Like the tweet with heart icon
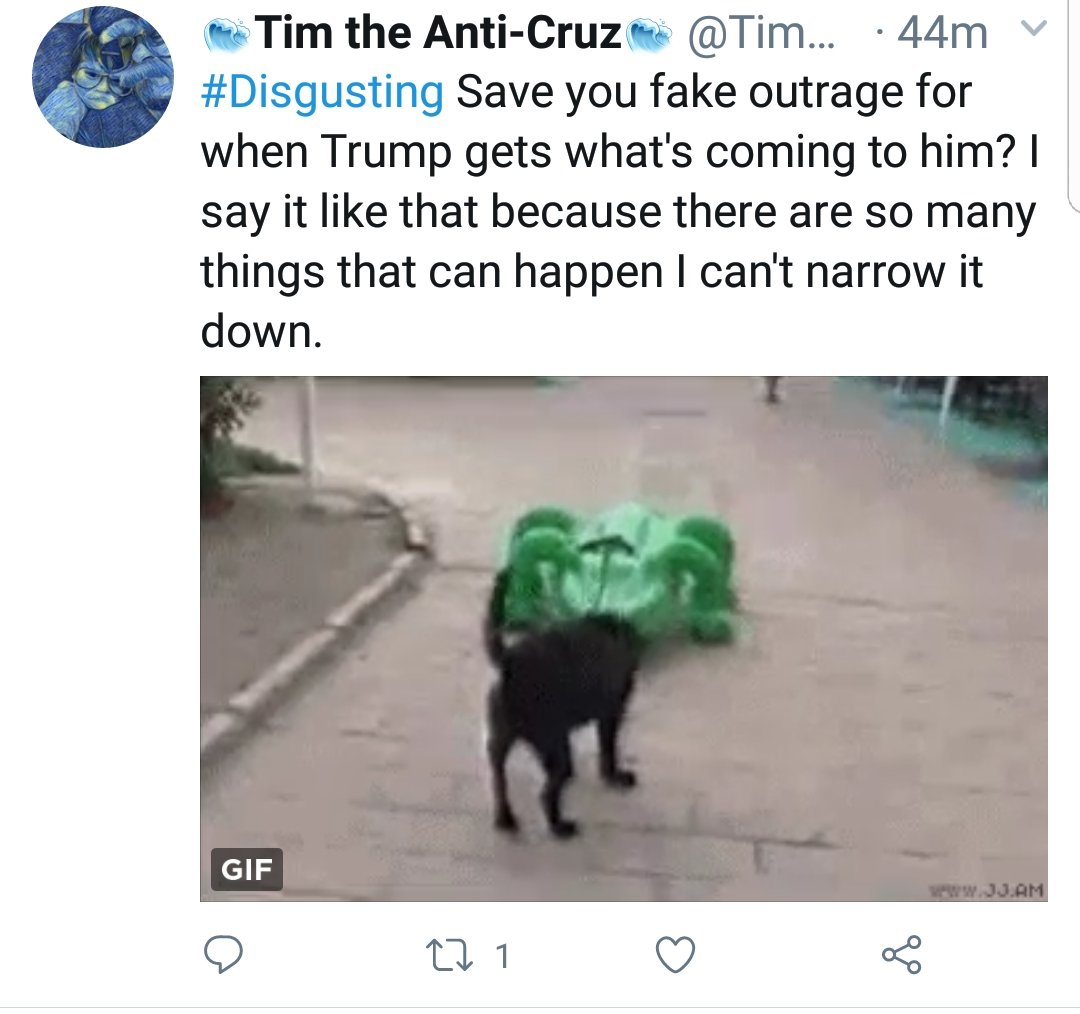Viewport: 1080px width, 1014px height. click(675, 955)
